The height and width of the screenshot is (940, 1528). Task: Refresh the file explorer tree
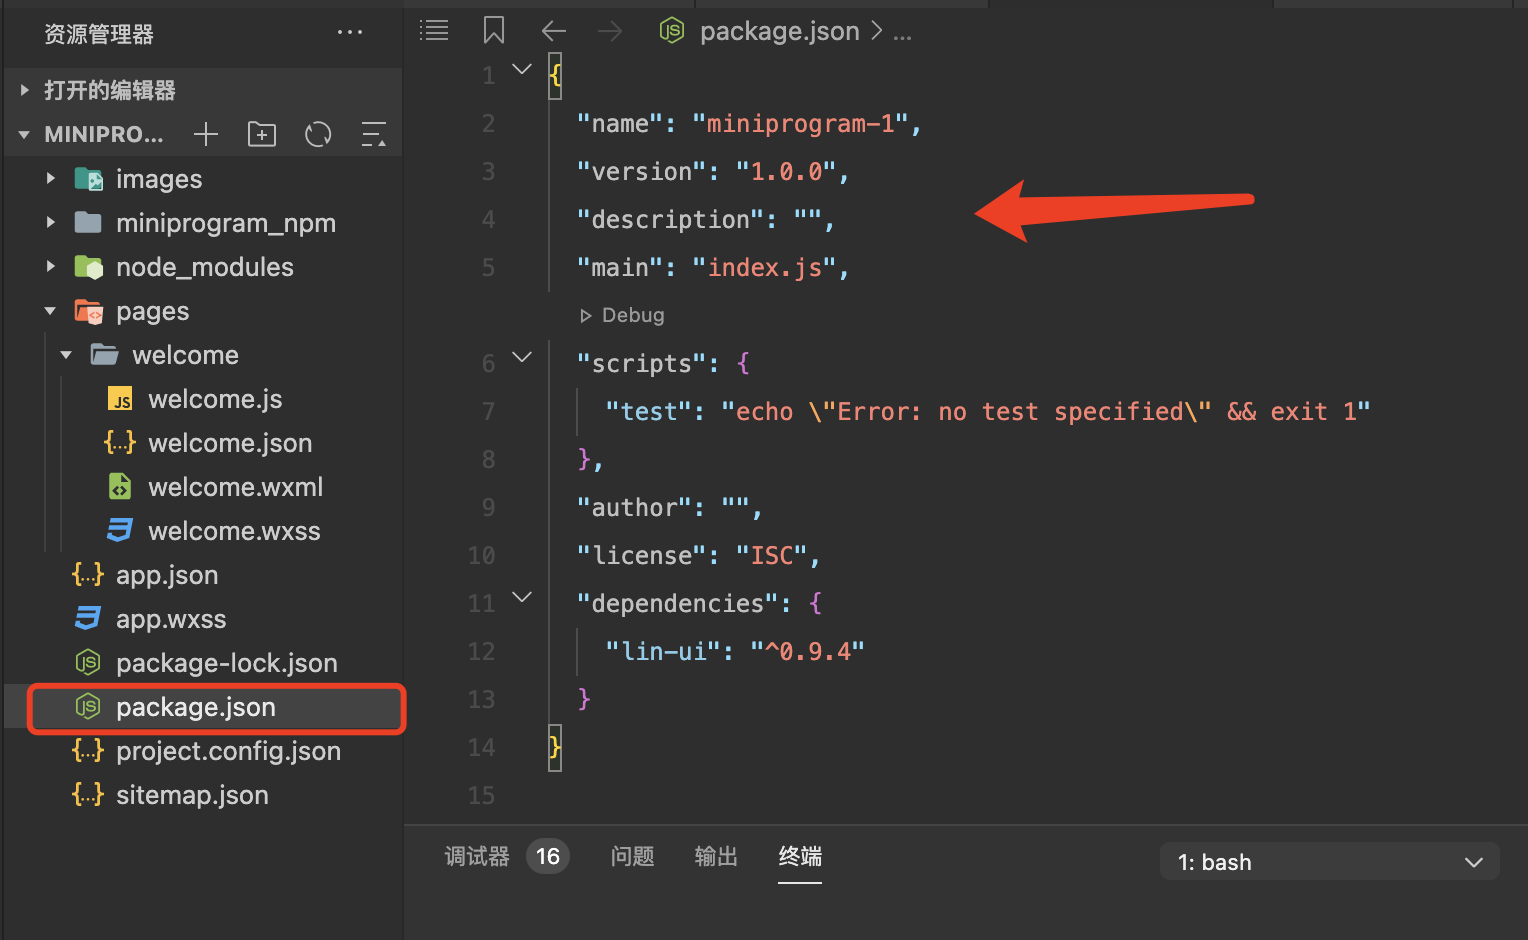pos(318,134)
